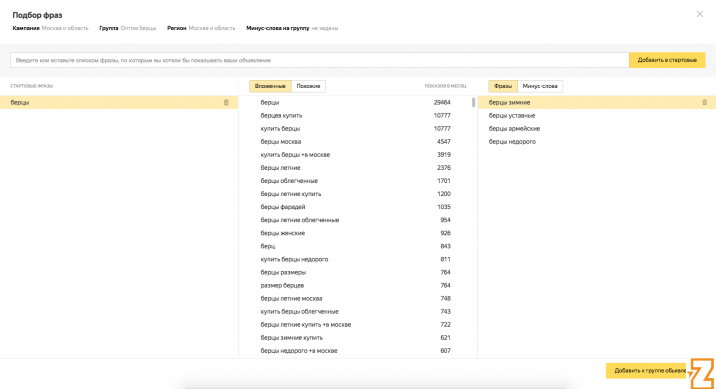Delete starting phrase 'берцы' with trash icon

point(226,102)
